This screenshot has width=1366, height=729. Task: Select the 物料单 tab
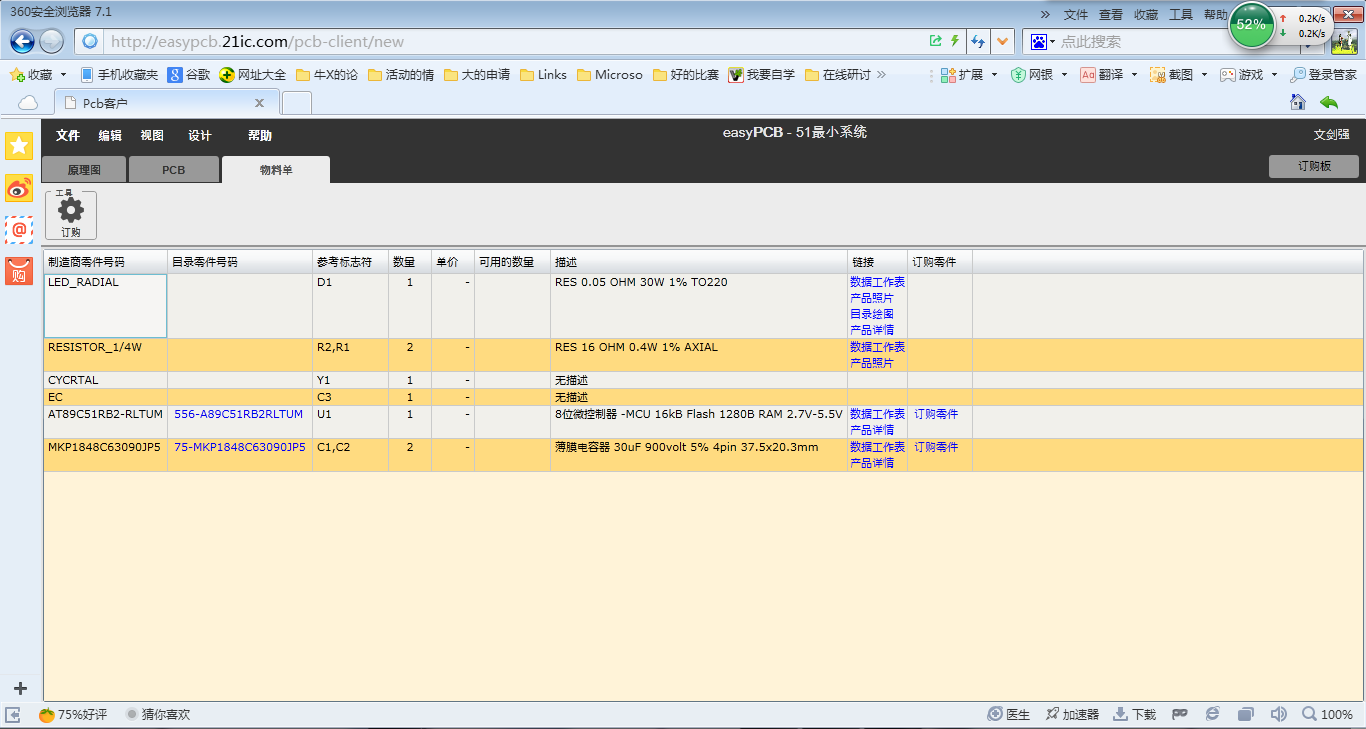click(x=276, y=170)
